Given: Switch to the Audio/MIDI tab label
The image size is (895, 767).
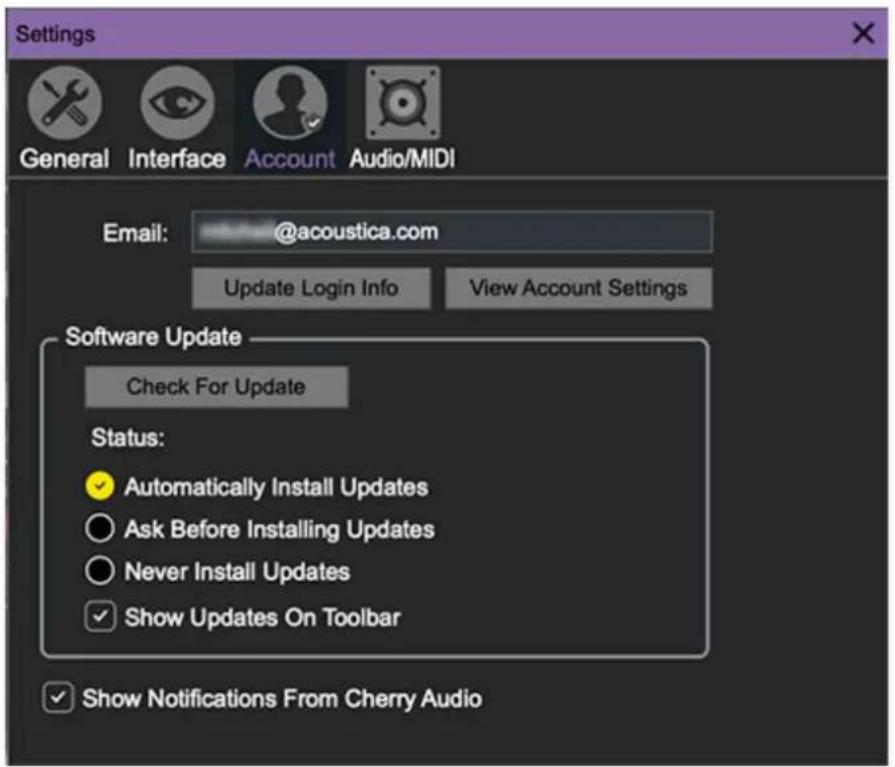Looking at the screenshot, I should [x=402, y=159].
